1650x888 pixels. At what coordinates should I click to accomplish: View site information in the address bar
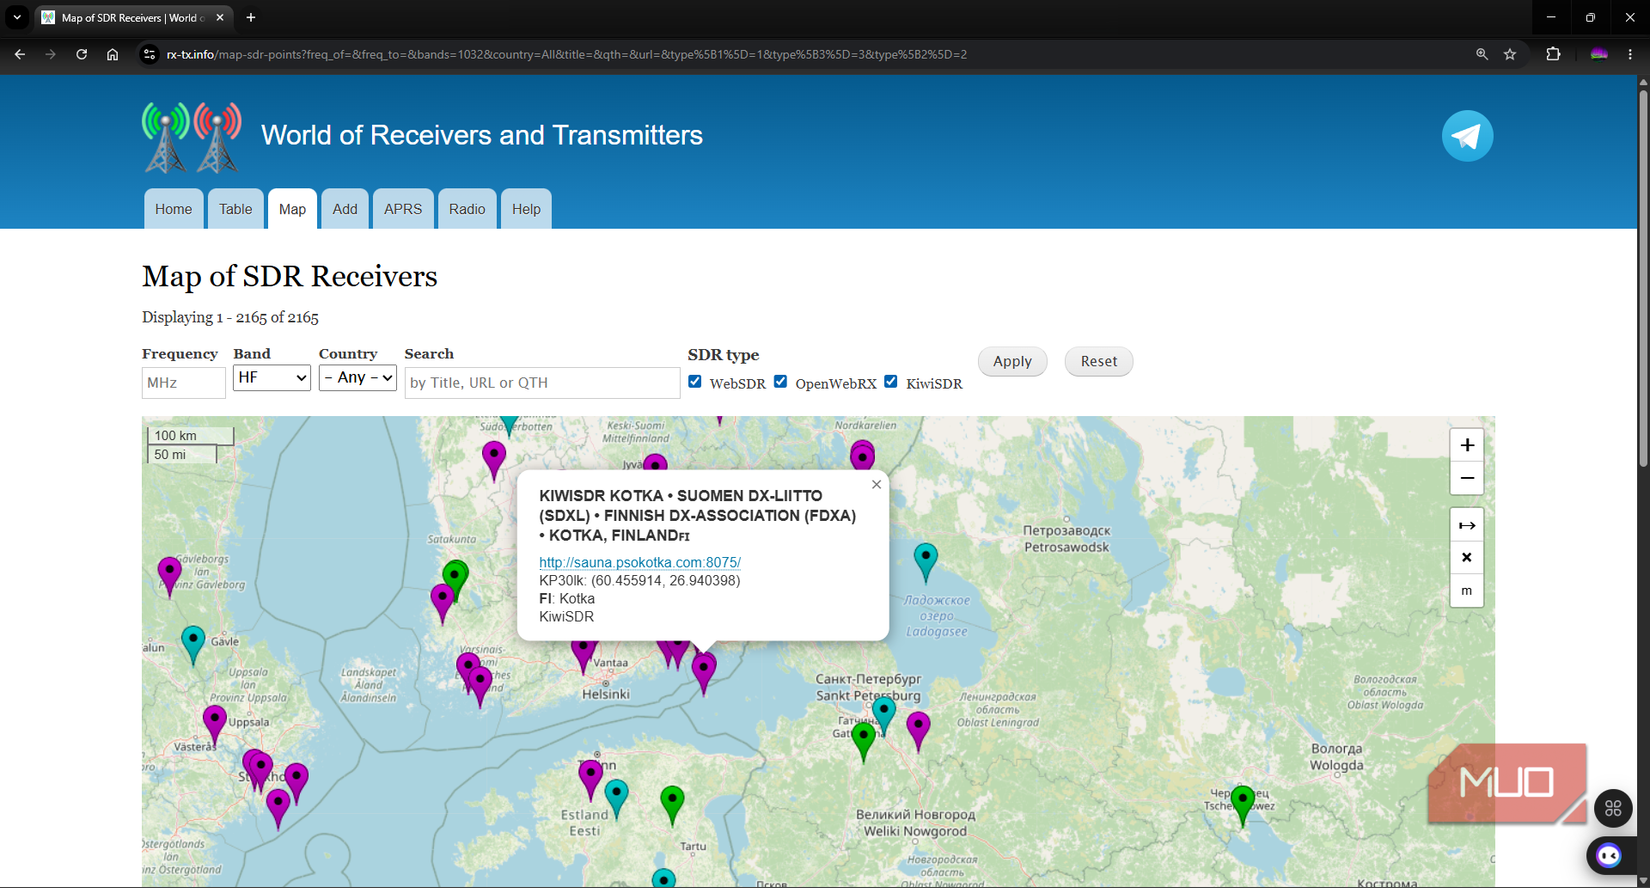click(149, 54)
